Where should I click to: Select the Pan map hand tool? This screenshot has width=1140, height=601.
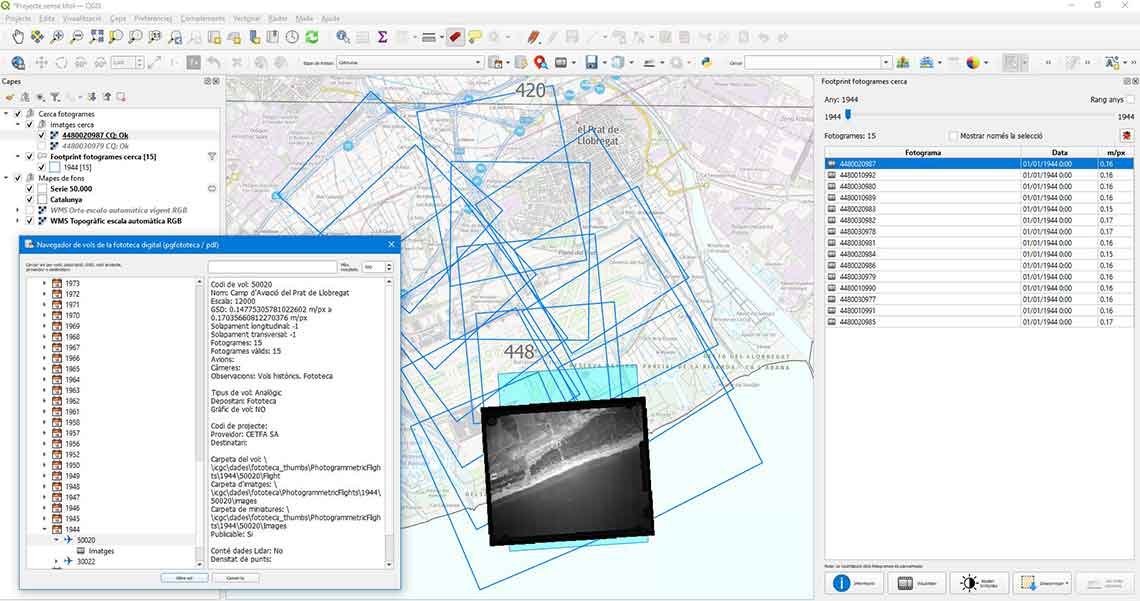[17, 37]
